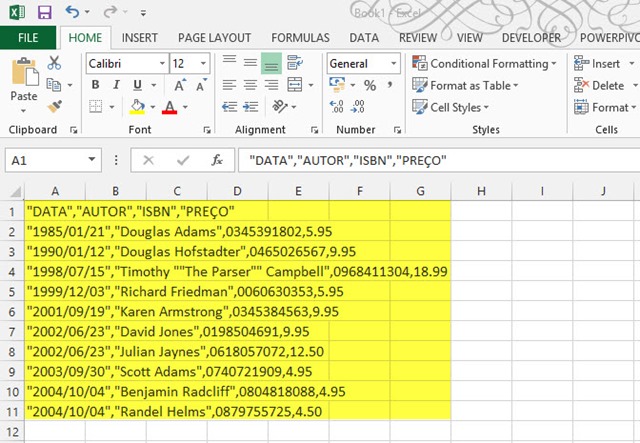Open Fill Color dropdown arrow
Screen dimensions: 640x443
point(153,107)
